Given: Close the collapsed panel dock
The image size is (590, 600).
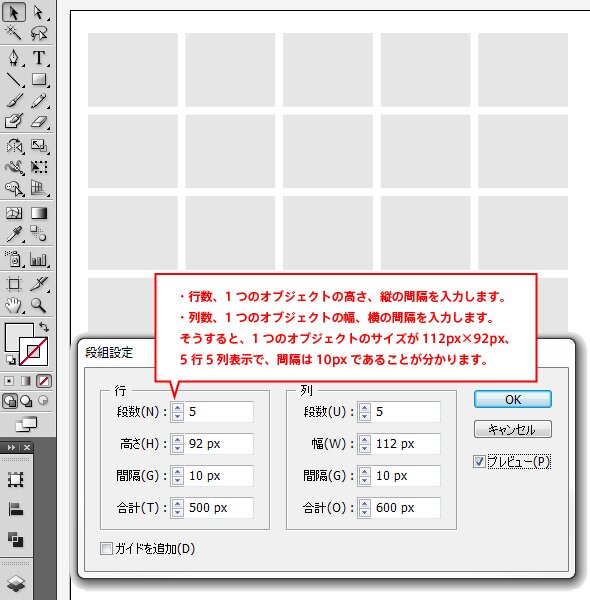Looking at the screenshot, I should 27,447.
